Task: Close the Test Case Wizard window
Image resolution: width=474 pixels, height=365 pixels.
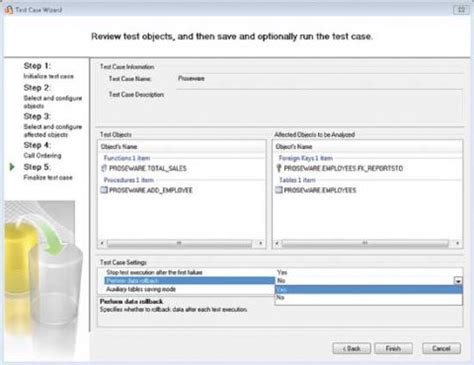Action: tap(461, 10)
